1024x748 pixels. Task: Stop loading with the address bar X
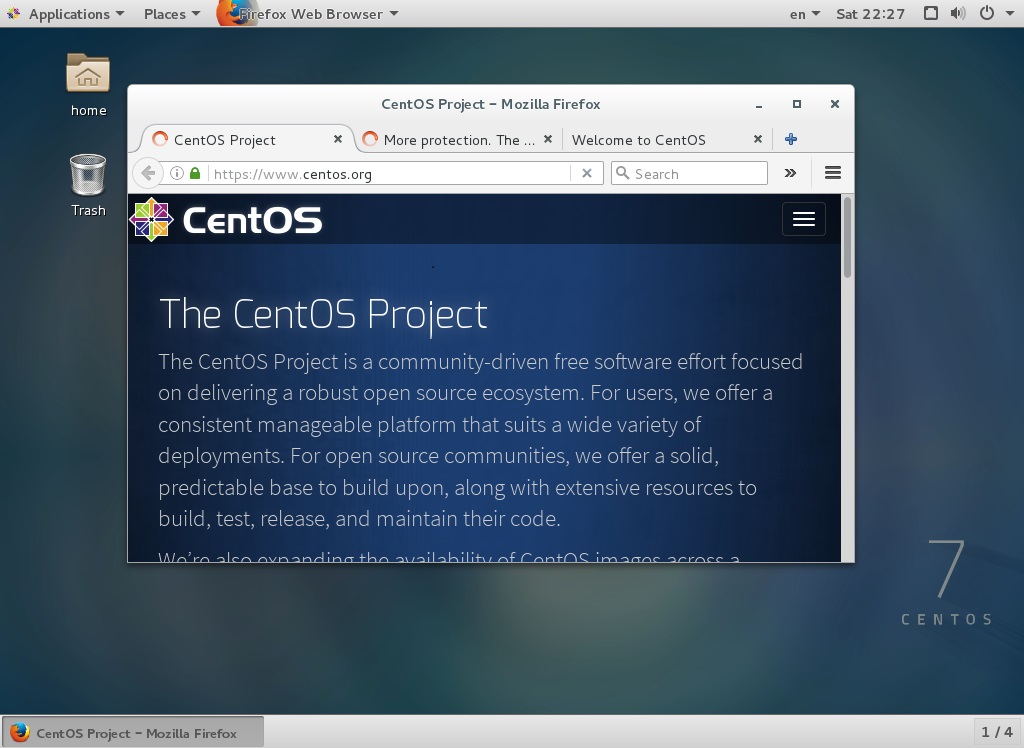click(x=586, y=173)
